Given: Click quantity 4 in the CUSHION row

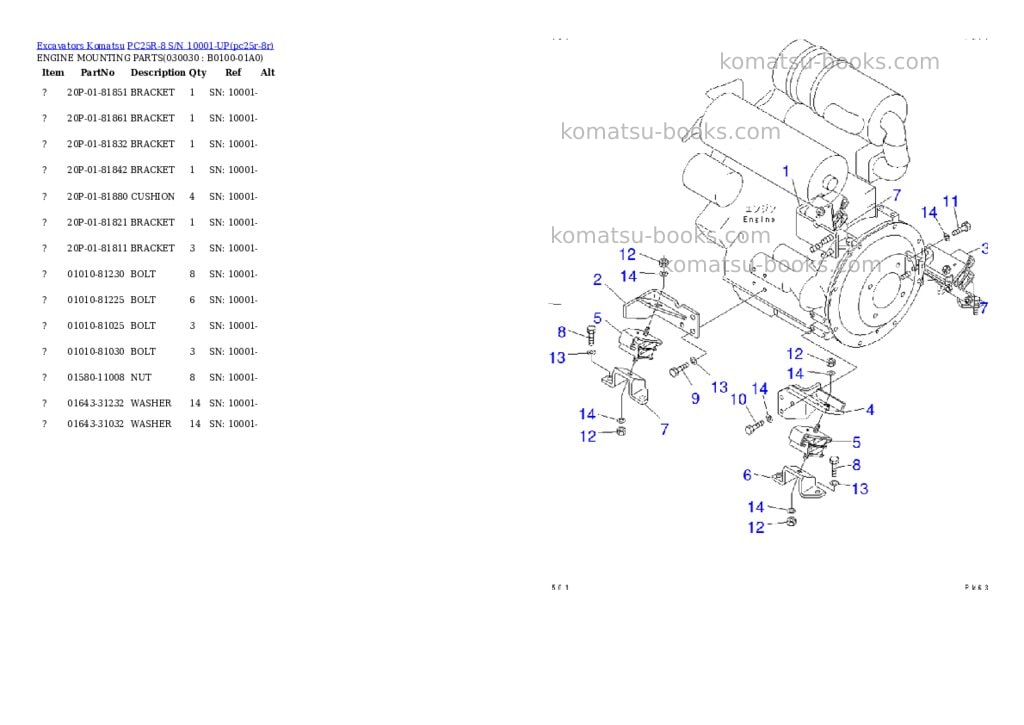Looking at the screenshot, I should click(x=192, y=197).
